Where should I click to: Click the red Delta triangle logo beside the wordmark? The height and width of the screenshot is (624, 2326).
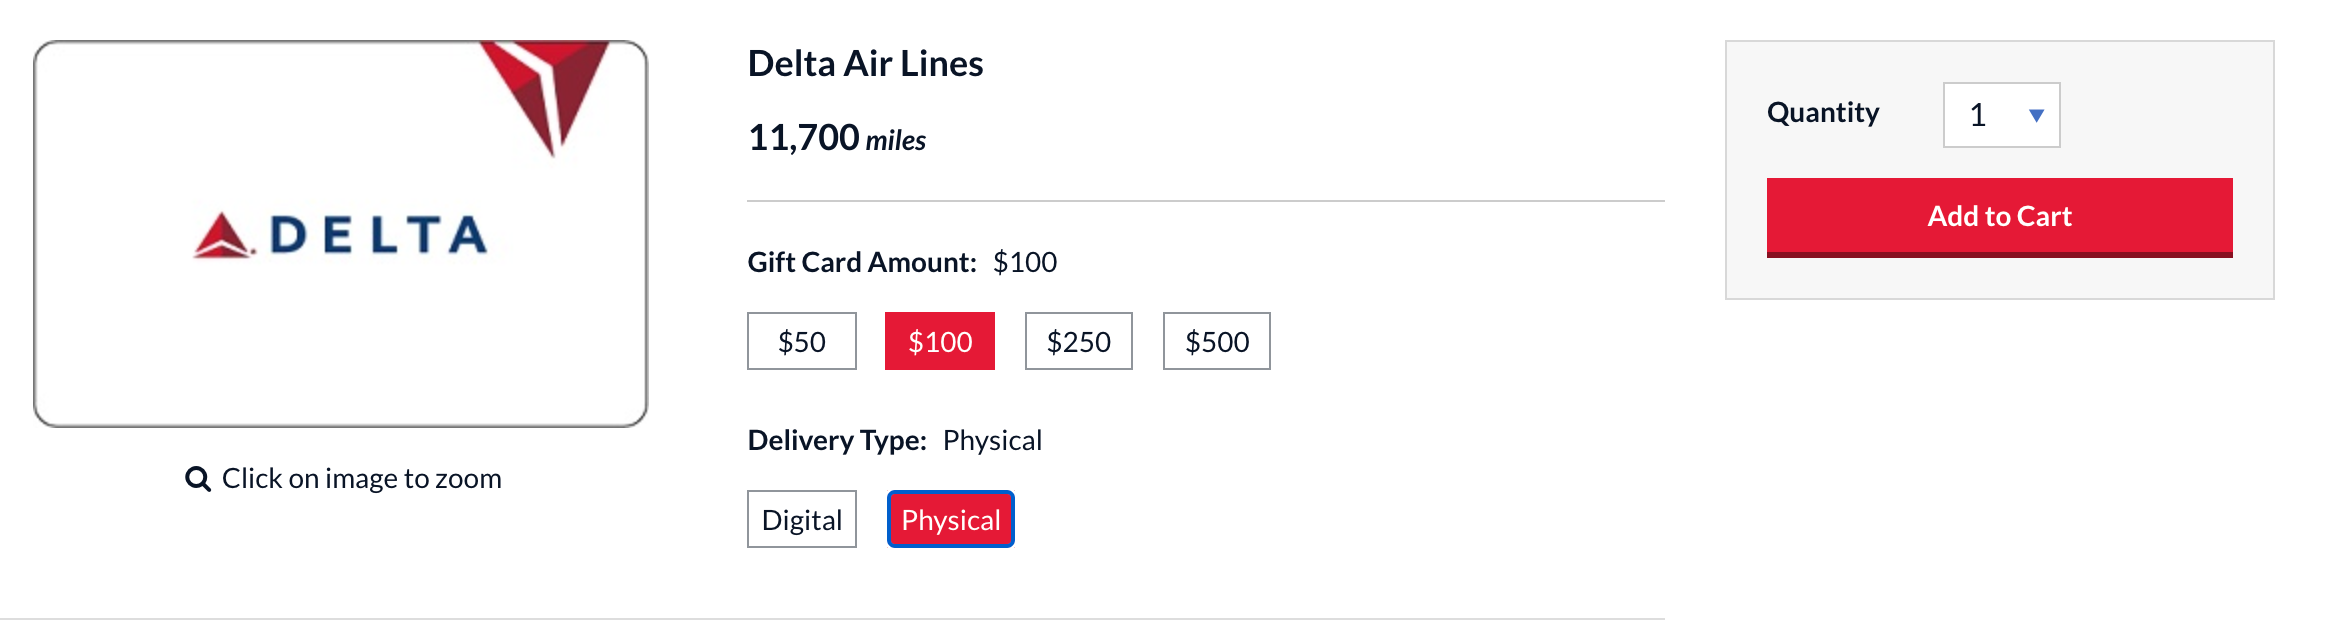coord(222,236)
